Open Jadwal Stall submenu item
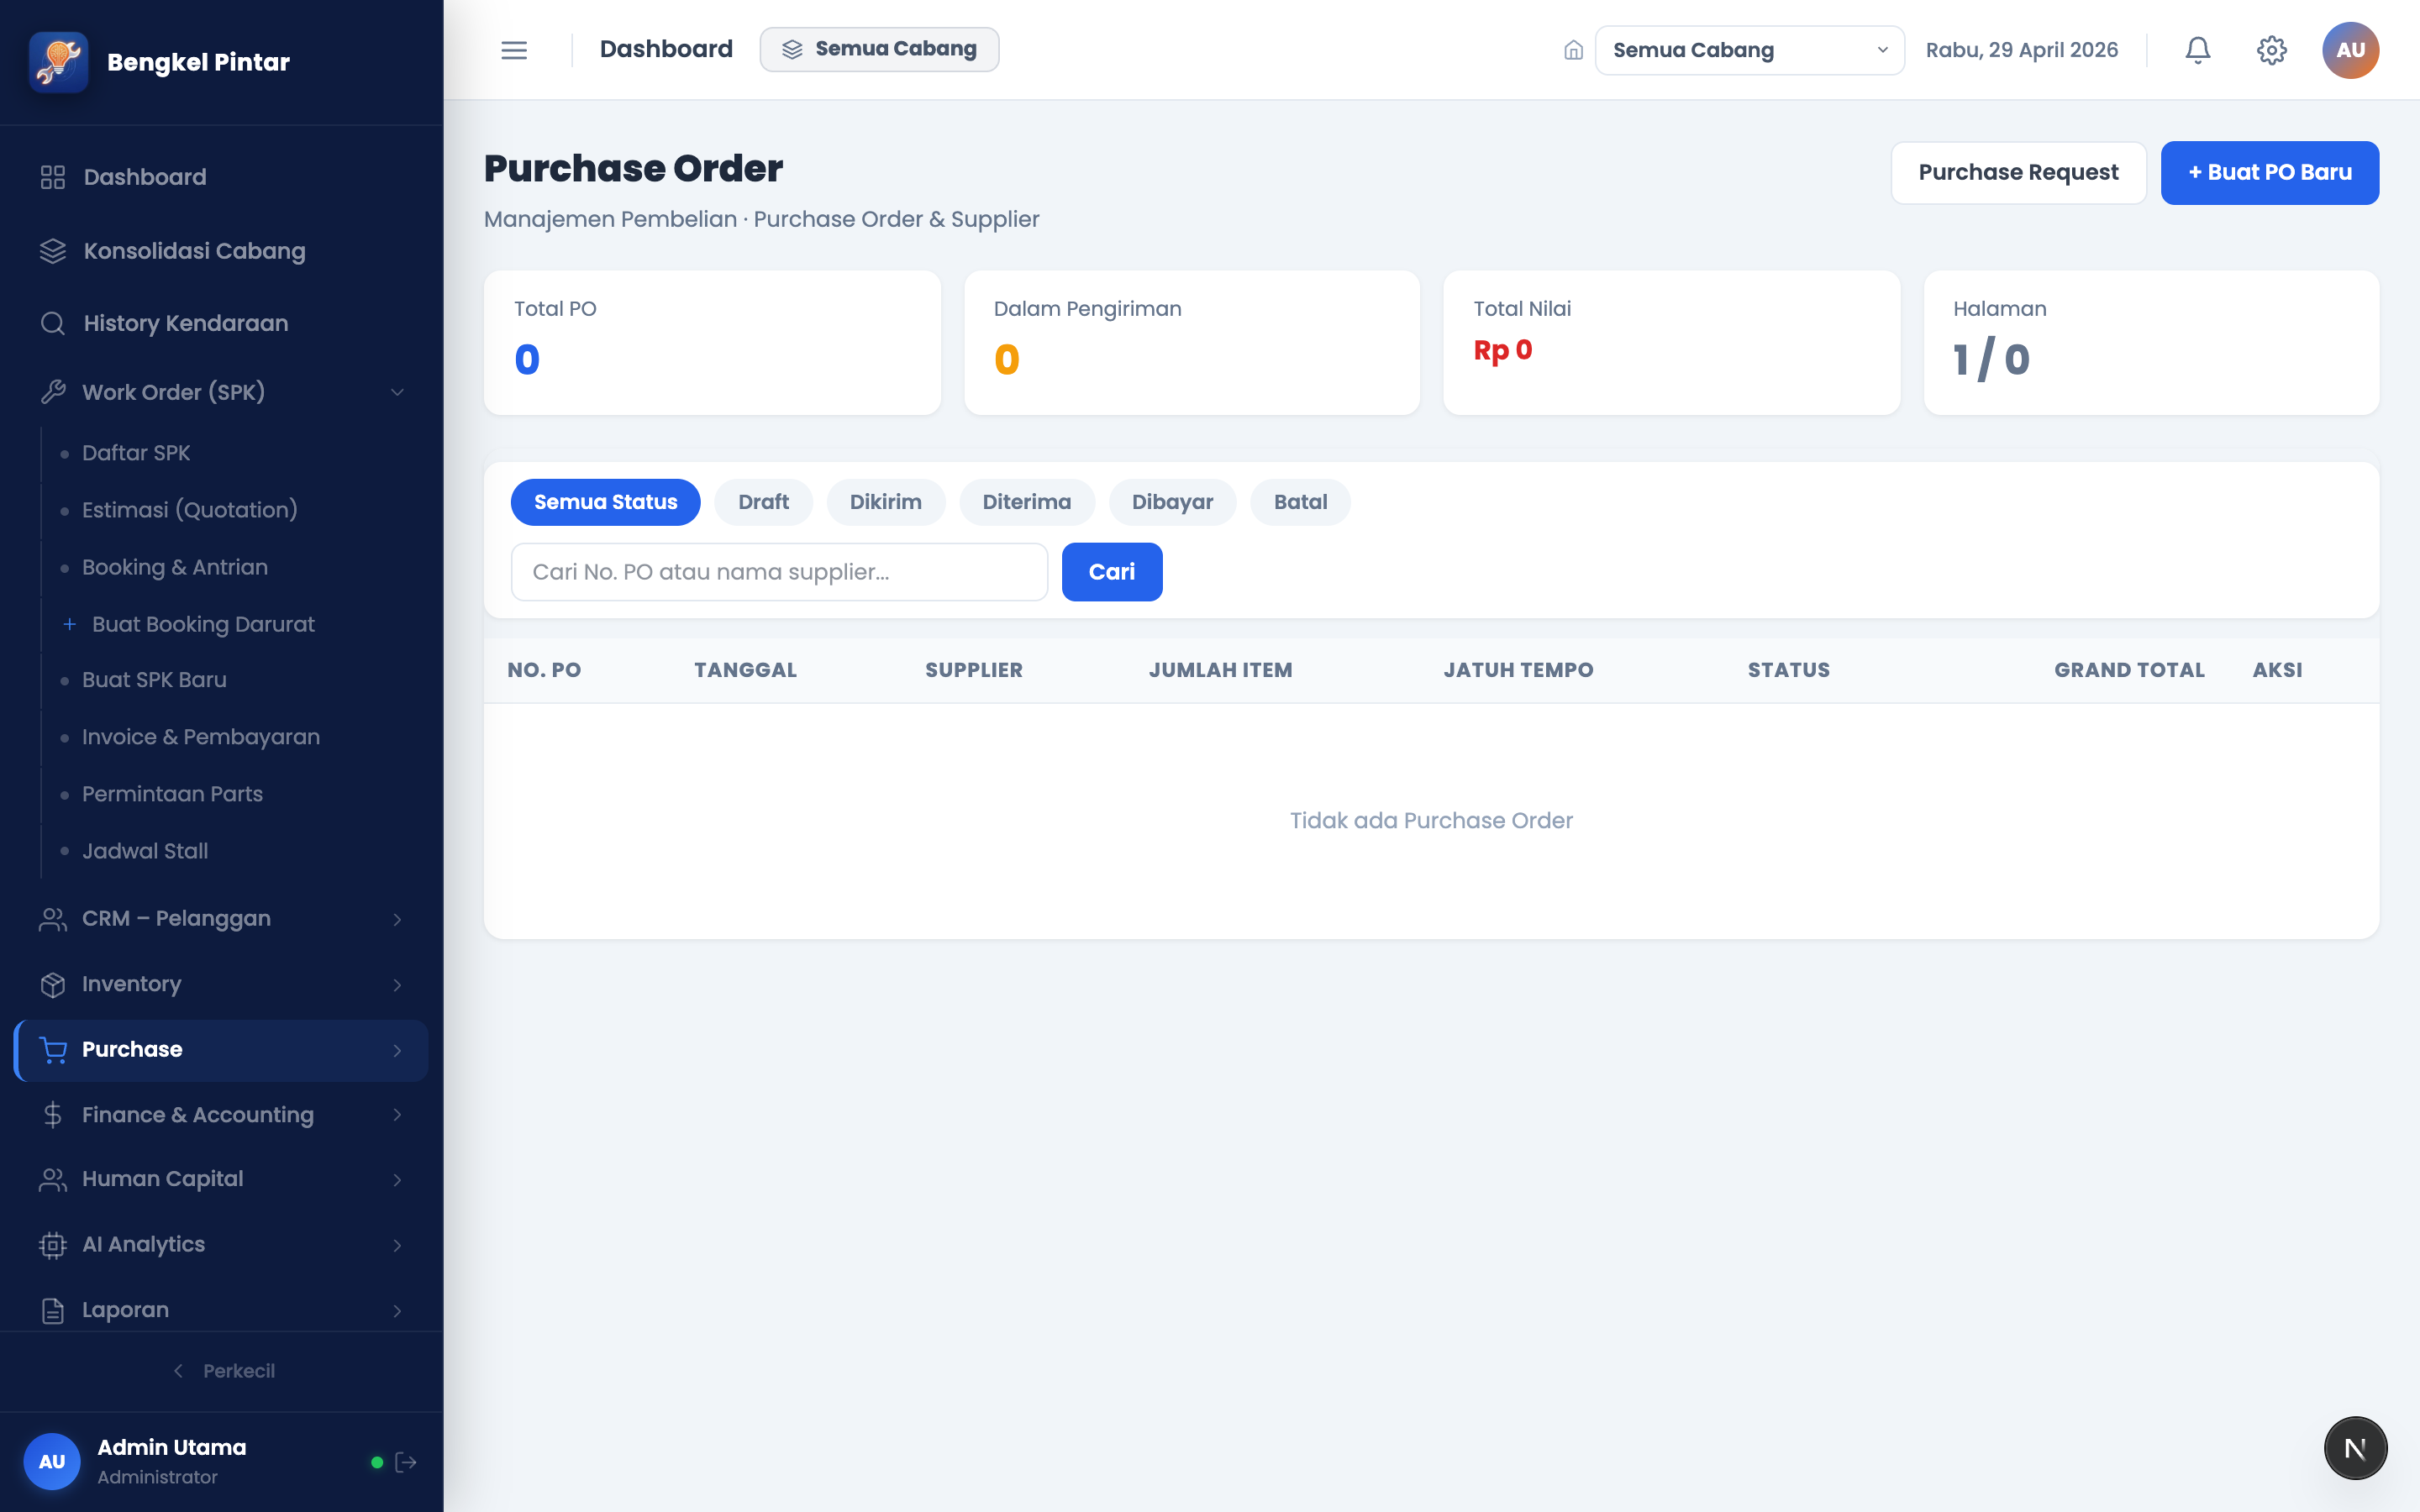This screenshot has width=2420, height=1512. 145,851
